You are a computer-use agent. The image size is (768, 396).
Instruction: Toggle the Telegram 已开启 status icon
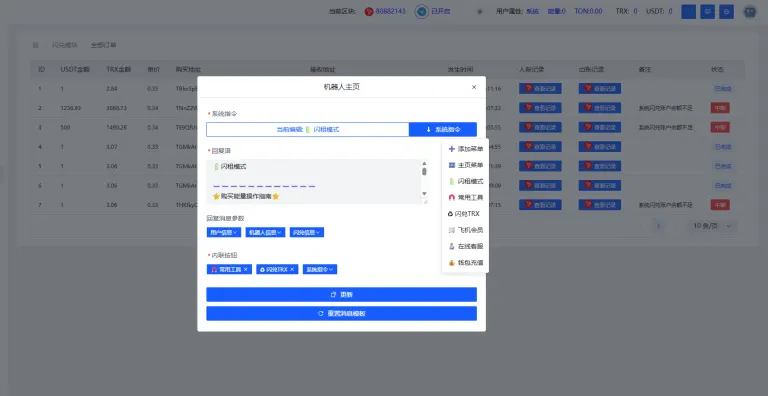(x=422, y=11)
